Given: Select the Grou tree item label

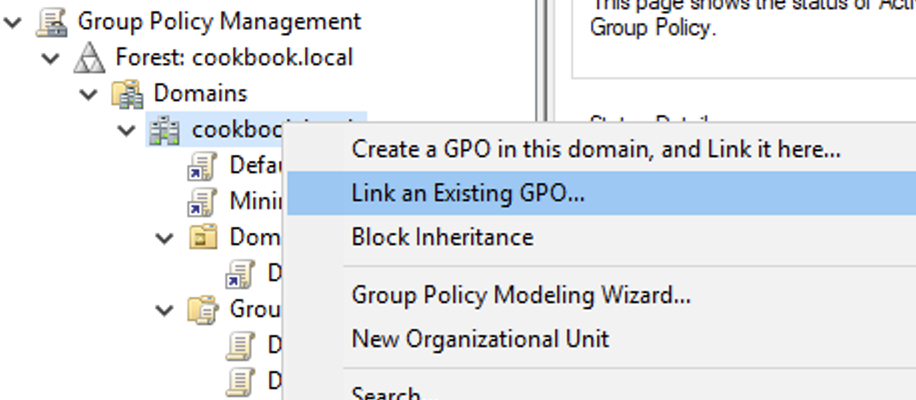Looking at the screenshot, I should coord(255,309).
